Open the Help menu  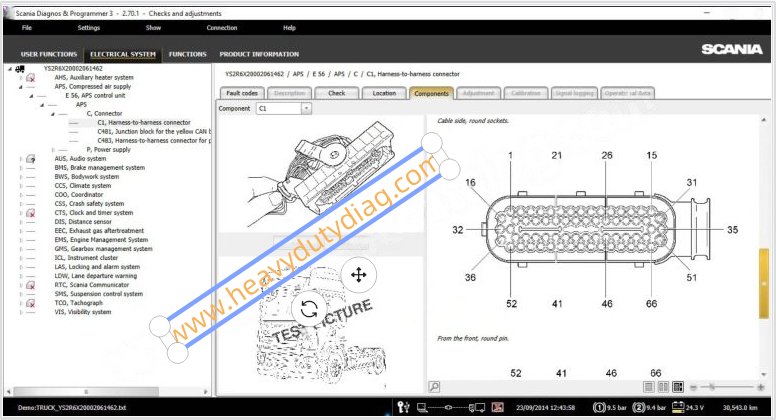(290, 28)
